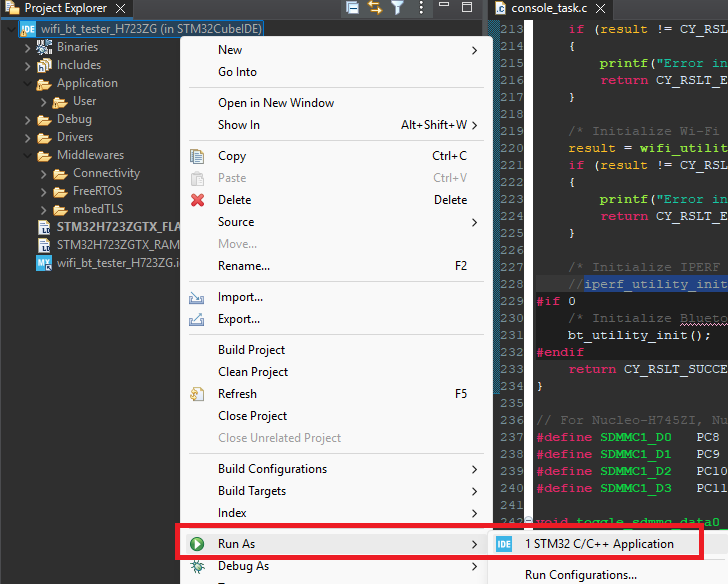Click the Copy icon in context menu

click(x=197, y=156)
